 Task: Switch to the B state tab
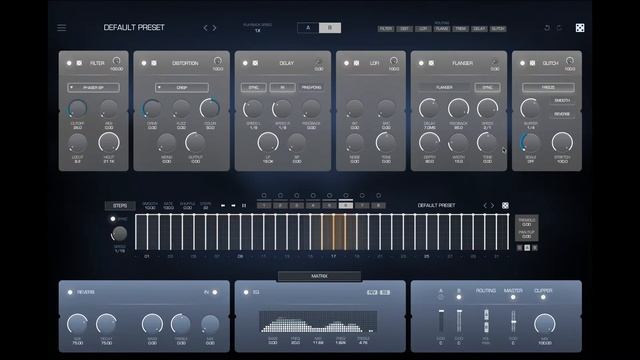pyautogui.click(x=330, y=28)
